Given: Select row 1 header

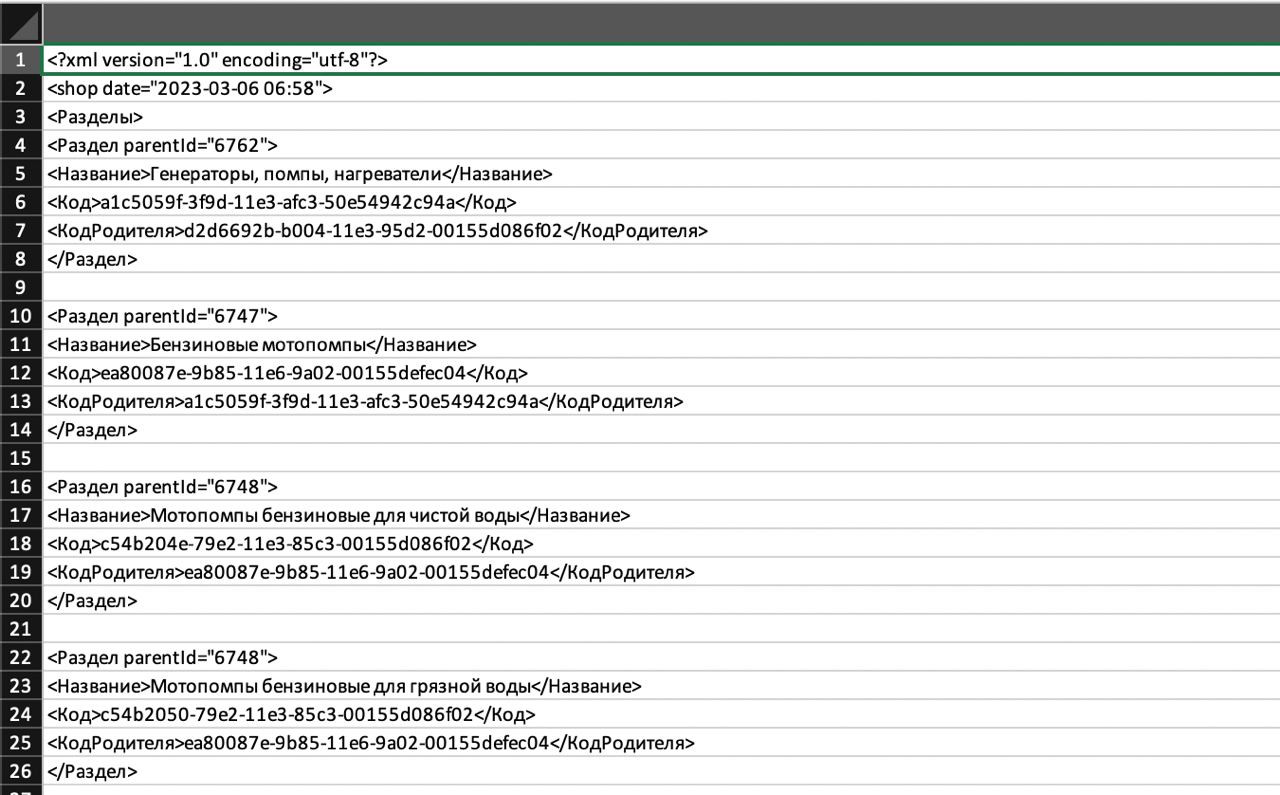Looking at the screenshot, I should tap(21, 60).
